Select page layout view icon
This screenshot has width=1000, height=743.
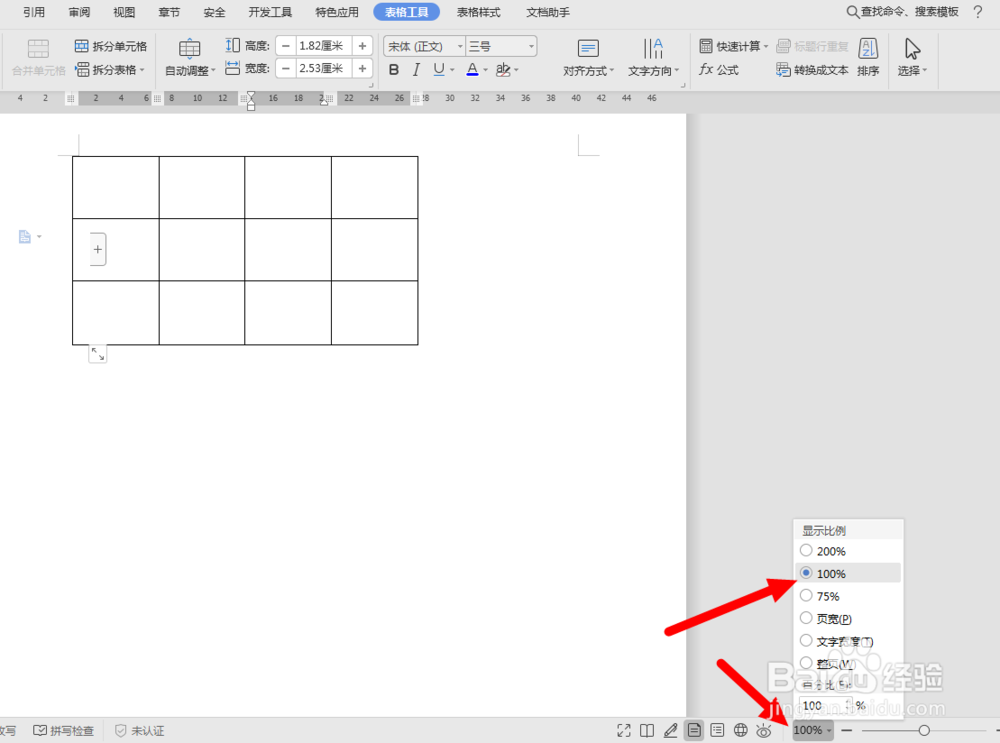[694, 730]
